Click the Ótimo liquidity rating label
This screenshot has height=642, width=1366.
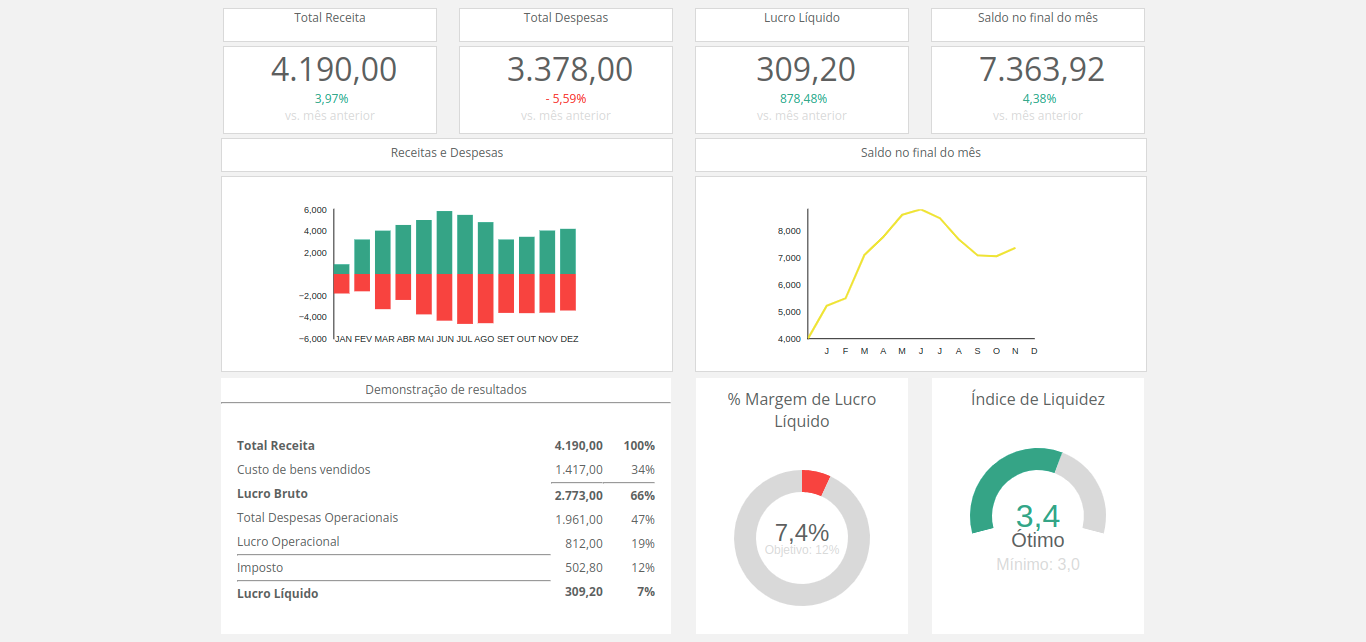pos(1038,539)
